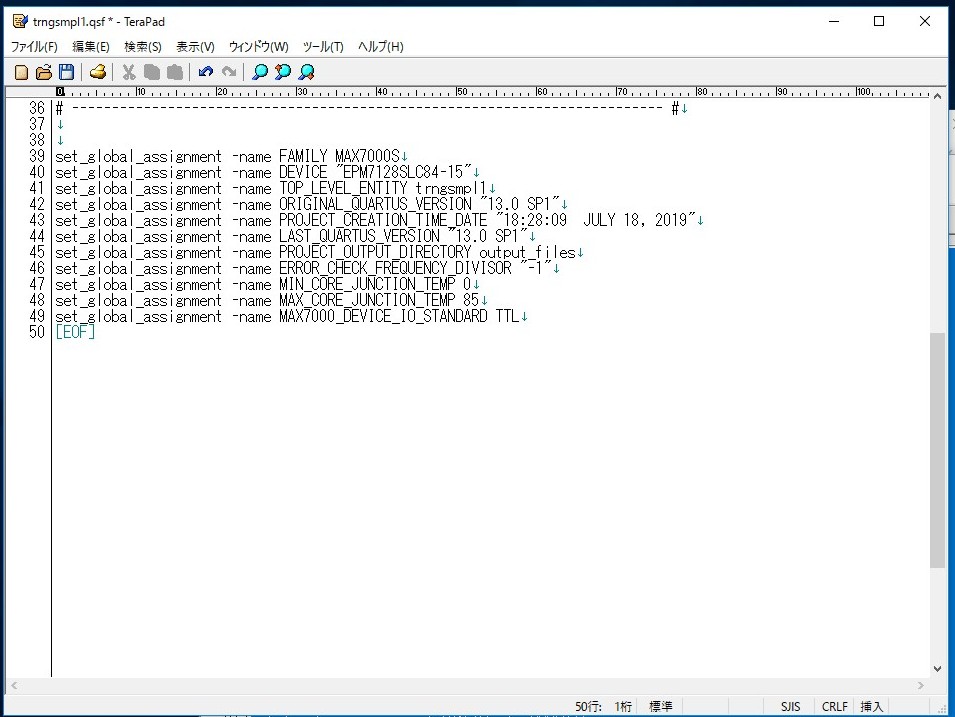Click the [EOF] marker on line 50

75,332
